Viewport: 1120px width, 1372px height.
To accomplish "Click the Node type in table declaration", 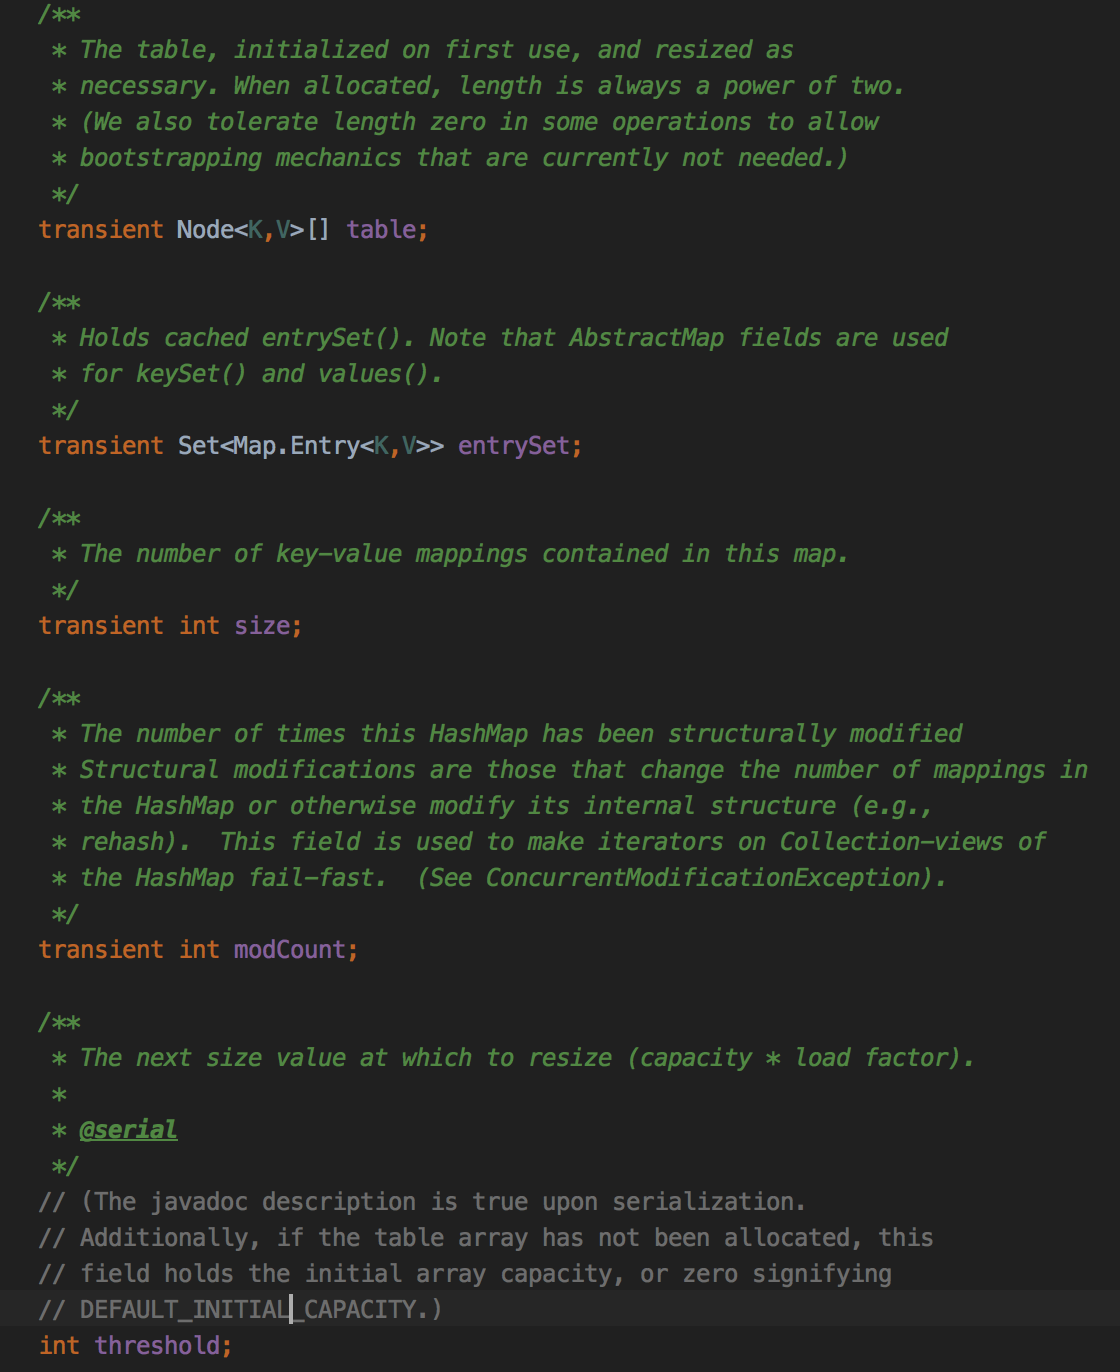I will point(204,230).
